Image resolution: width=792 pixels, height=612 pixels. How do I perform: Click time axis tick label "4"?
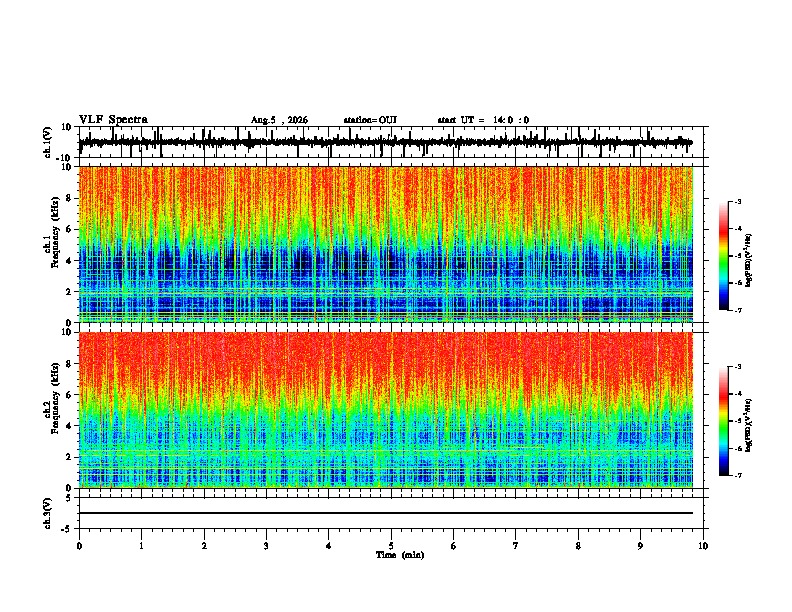pos(328,546)
